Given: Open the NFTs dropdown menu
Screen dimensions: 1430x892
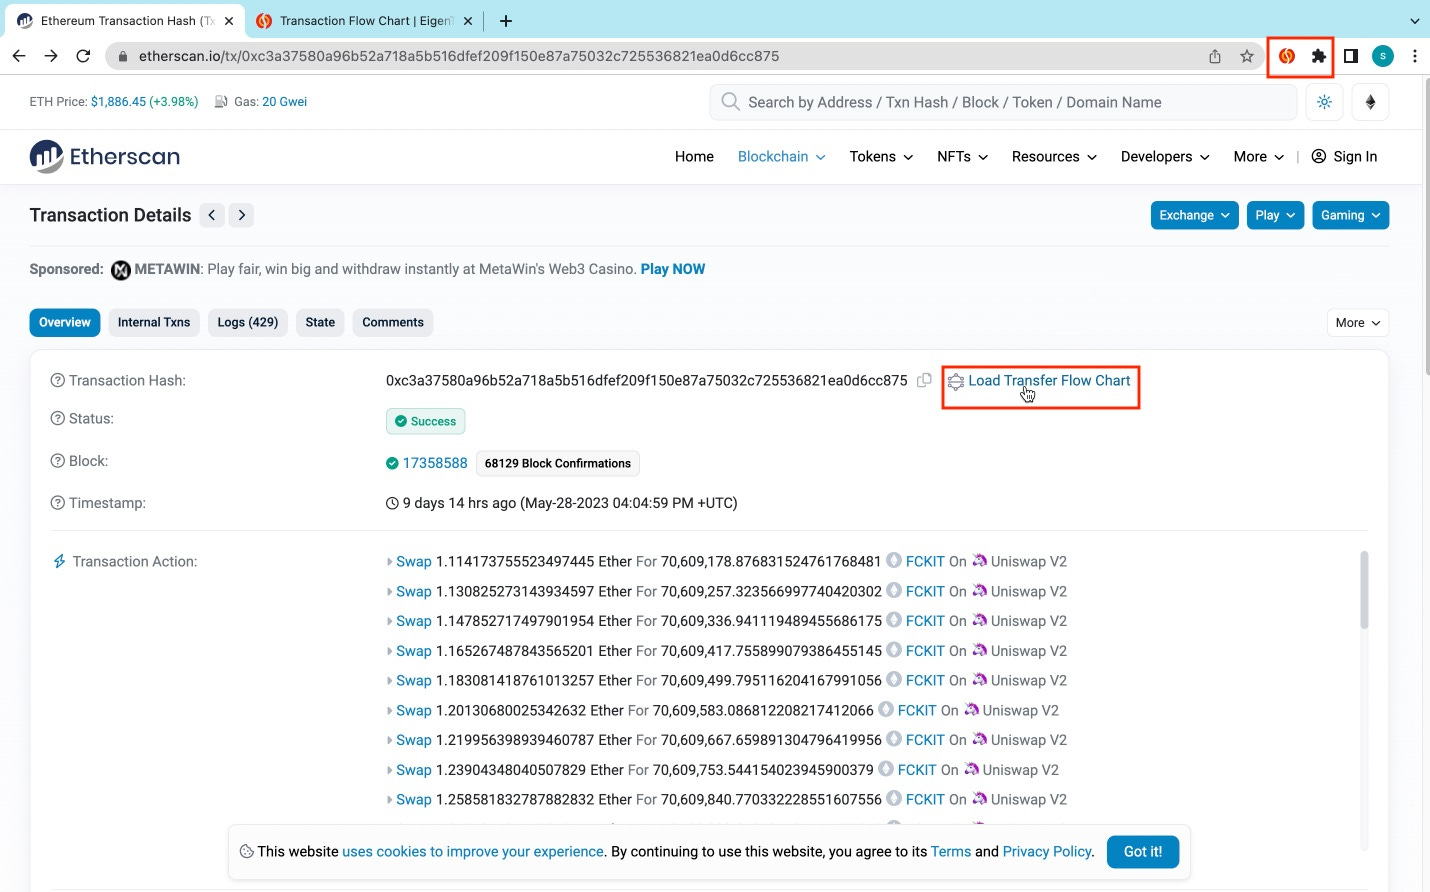Looking at the screenshot, I should click(x=962, y=157).
